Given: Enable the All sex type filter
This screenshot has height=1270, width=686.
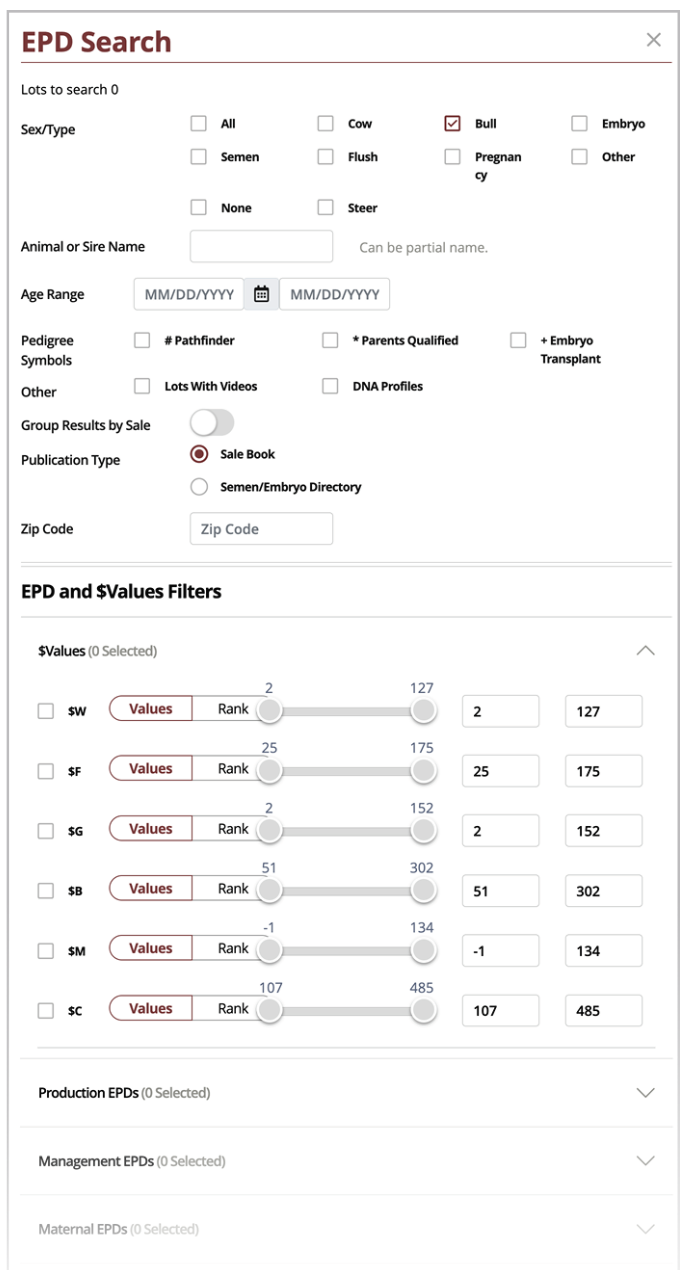Looking at the screenshot, I should click(197, 122).
